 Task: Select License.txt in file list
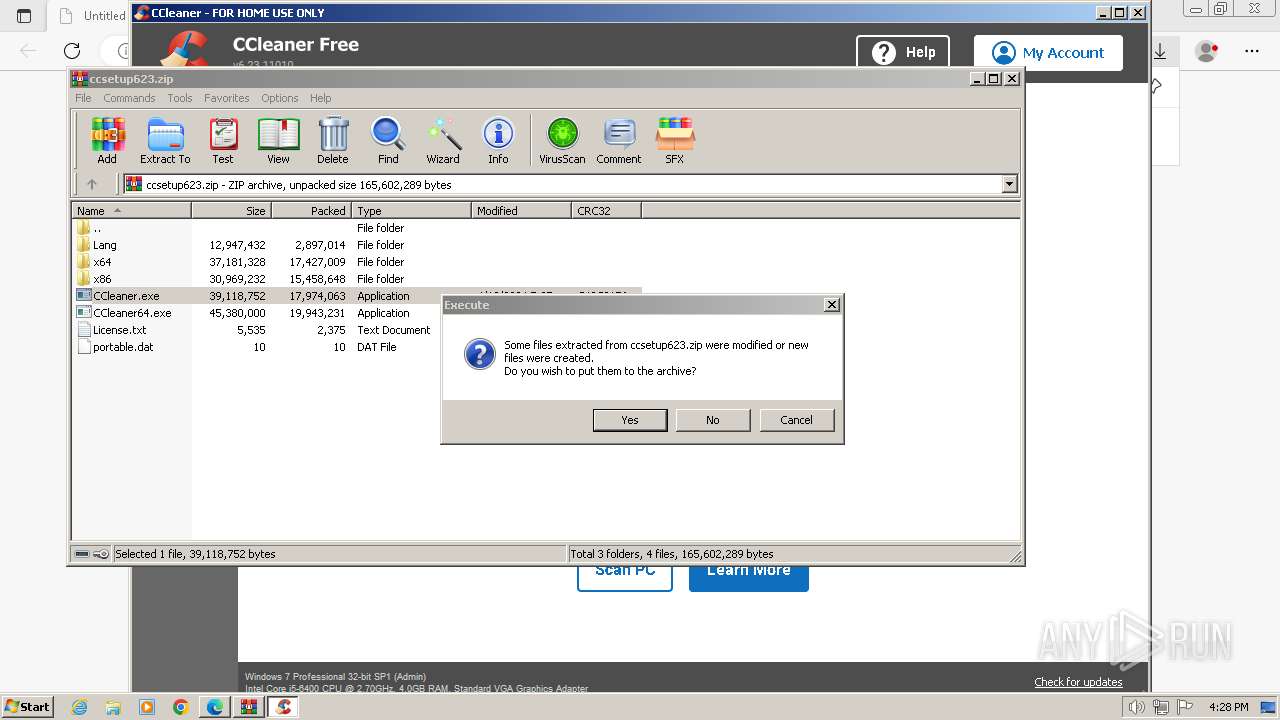pyautogui.click(x=119, y=330)
